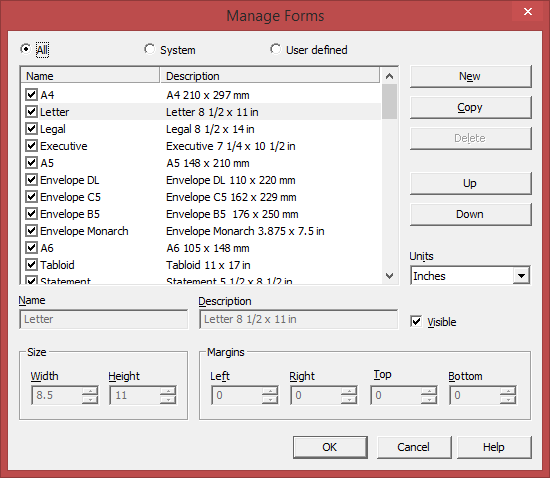Click the Delete button

(470, 138)
